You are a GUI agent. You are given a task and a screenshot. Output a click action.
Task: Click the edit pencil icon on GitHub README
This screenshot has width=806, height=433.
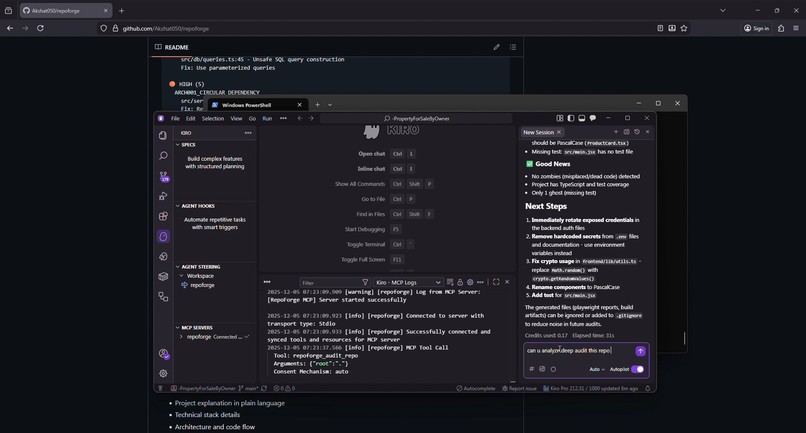[x=497, y=47]
